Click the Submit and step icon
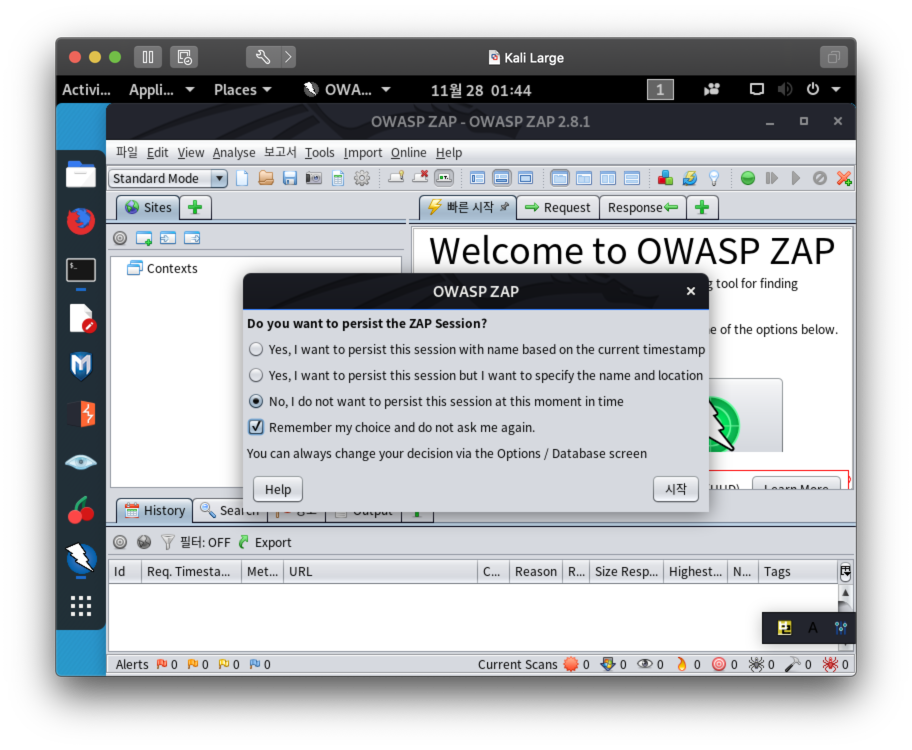Screen dimensions: 912x750 pyautogui.click(x=772, y=178)
